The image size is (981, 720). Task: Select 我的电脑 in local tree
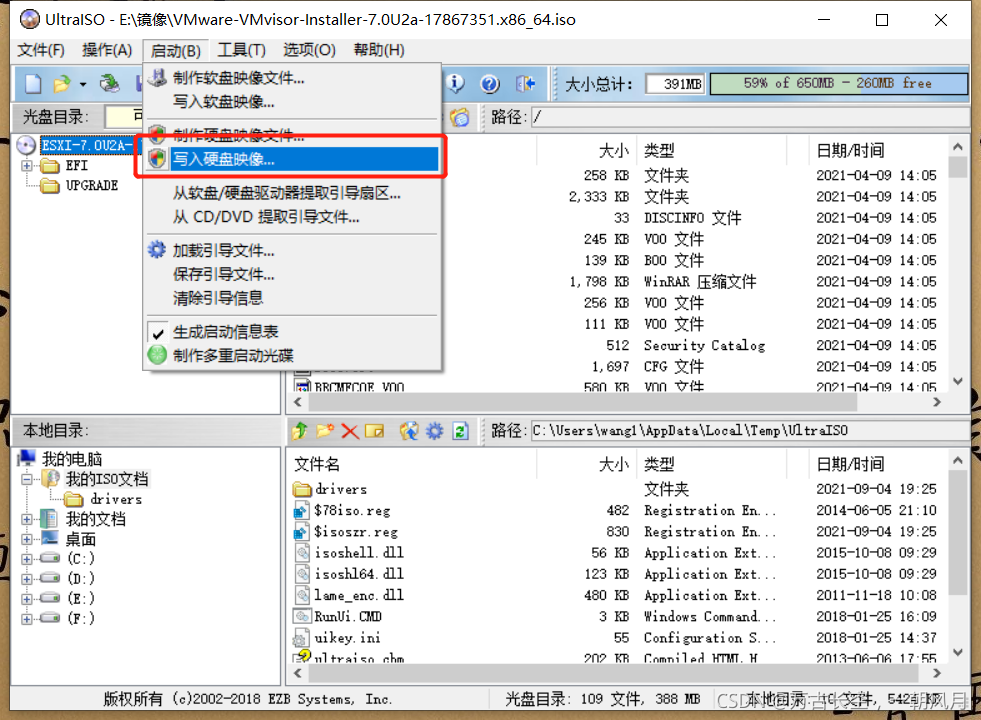coord(72,459)
